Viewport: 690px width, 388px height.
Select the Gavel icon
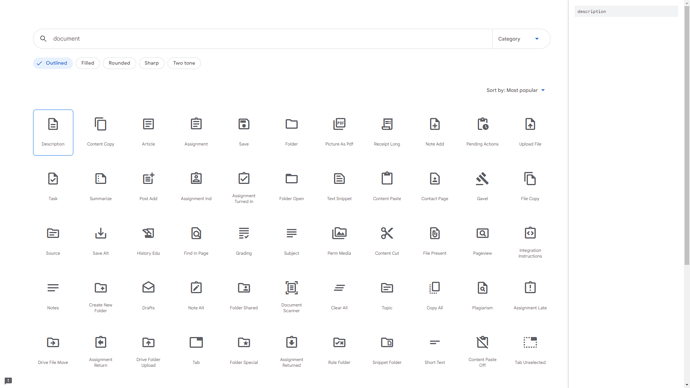click(x=482, y=179)
